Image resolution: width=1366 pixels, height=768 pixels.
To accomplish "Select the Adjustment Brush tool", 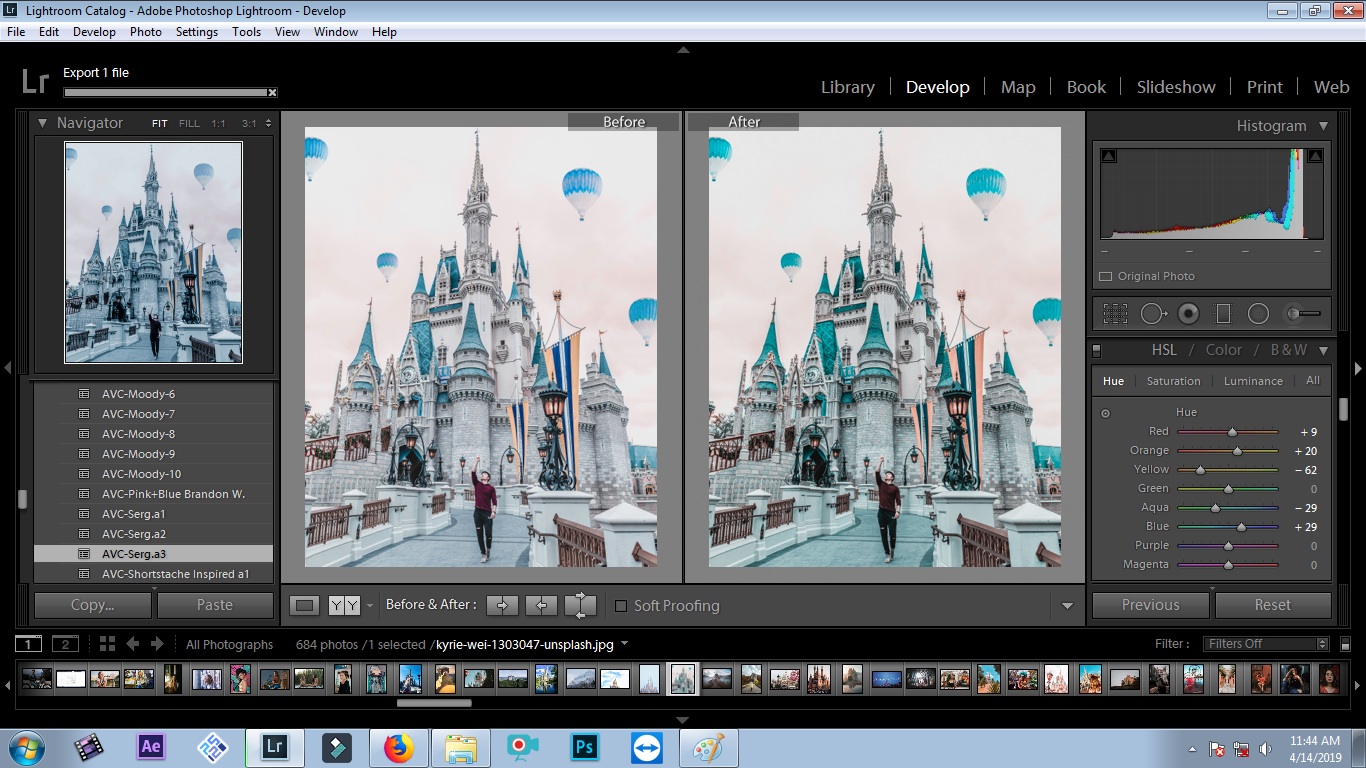I will click(x=1303, y=314).
